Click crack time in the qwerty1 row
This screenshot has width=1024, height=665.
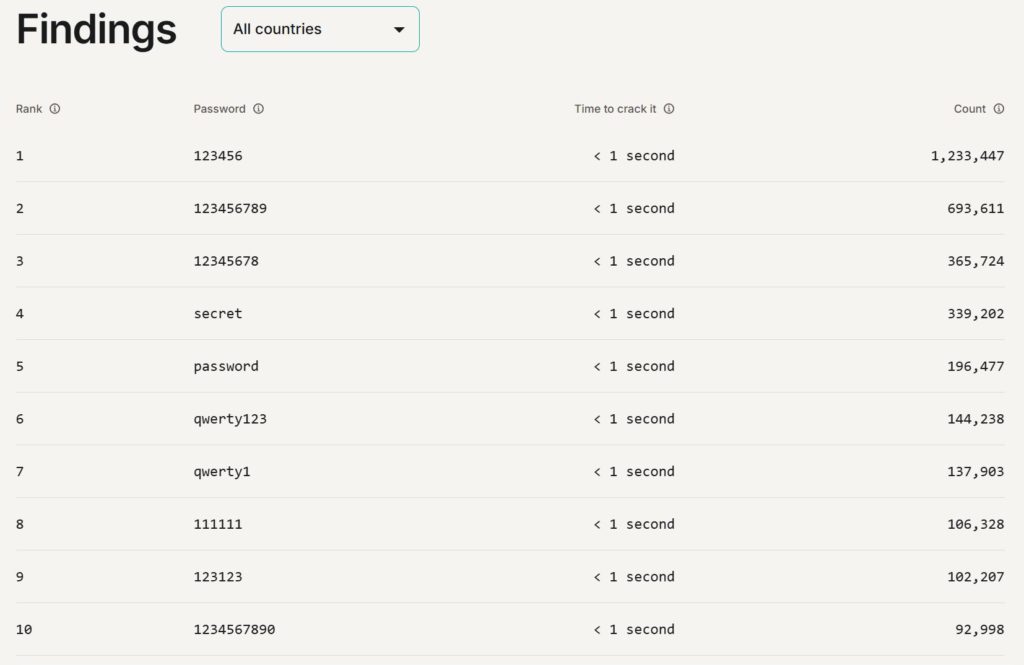coord(634,472)
